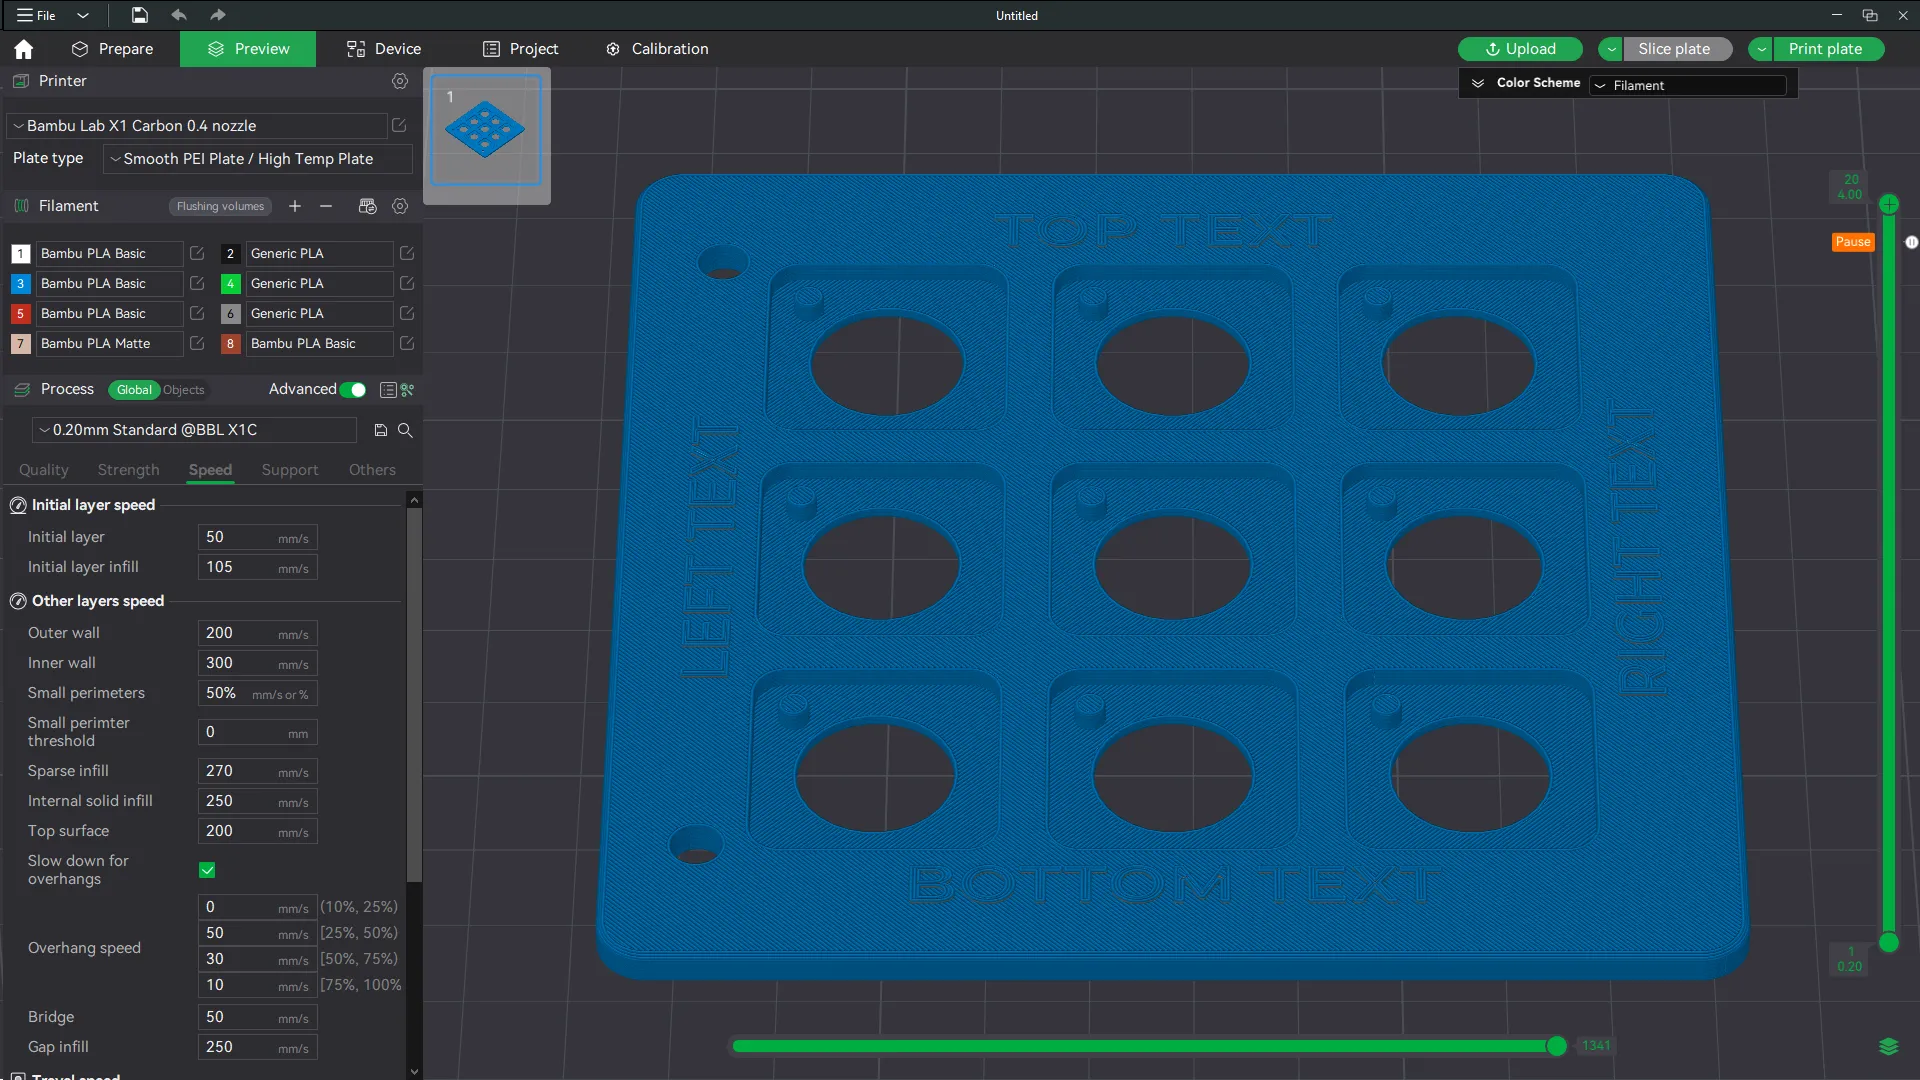Switch to the Prepare tab
Screen dimensions: 1920x1080
[112, 49]
